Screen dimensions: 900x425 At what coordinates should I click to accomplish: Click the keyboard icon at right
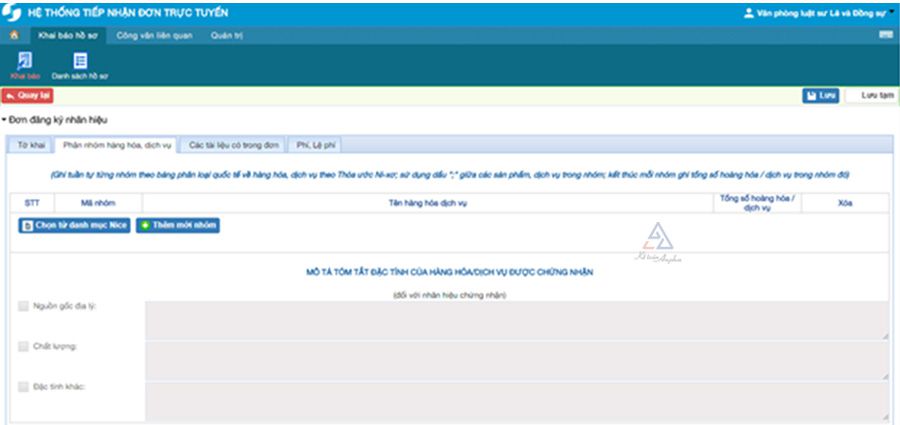[x=885, y=36]
